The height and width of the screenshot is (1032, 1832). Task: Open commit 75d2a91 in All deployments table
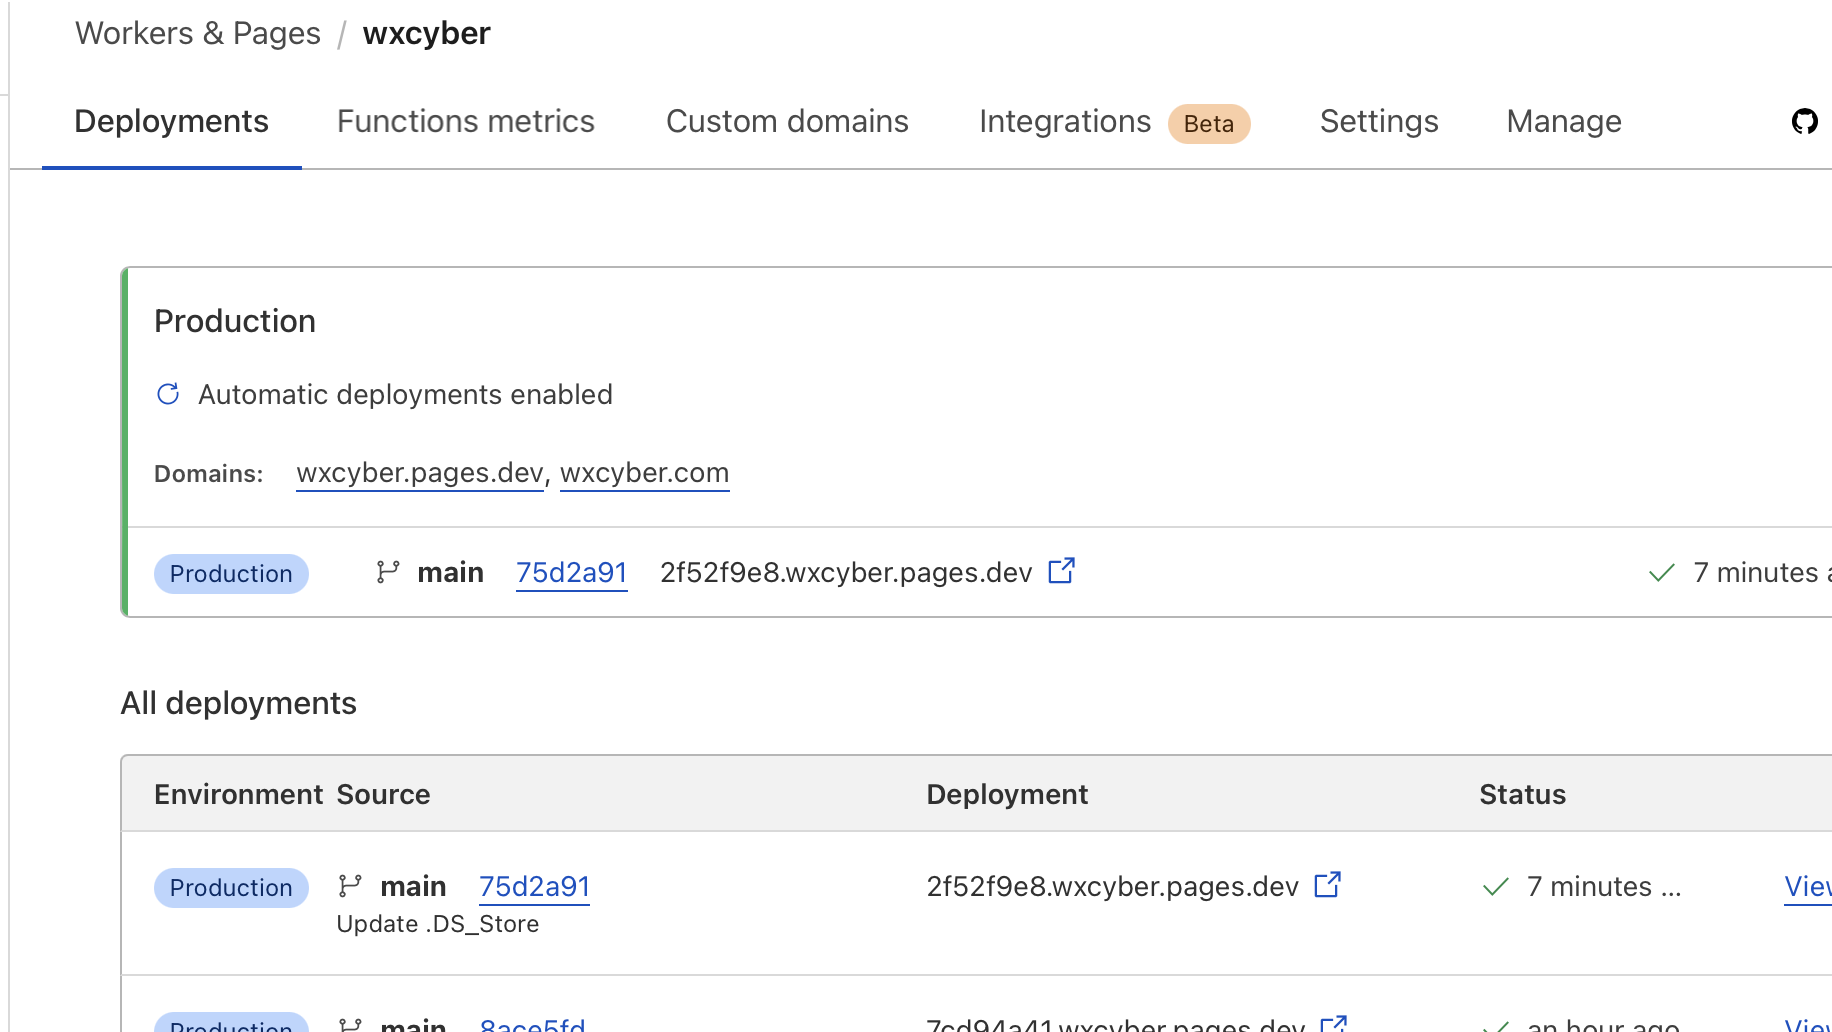pos(534,887)
